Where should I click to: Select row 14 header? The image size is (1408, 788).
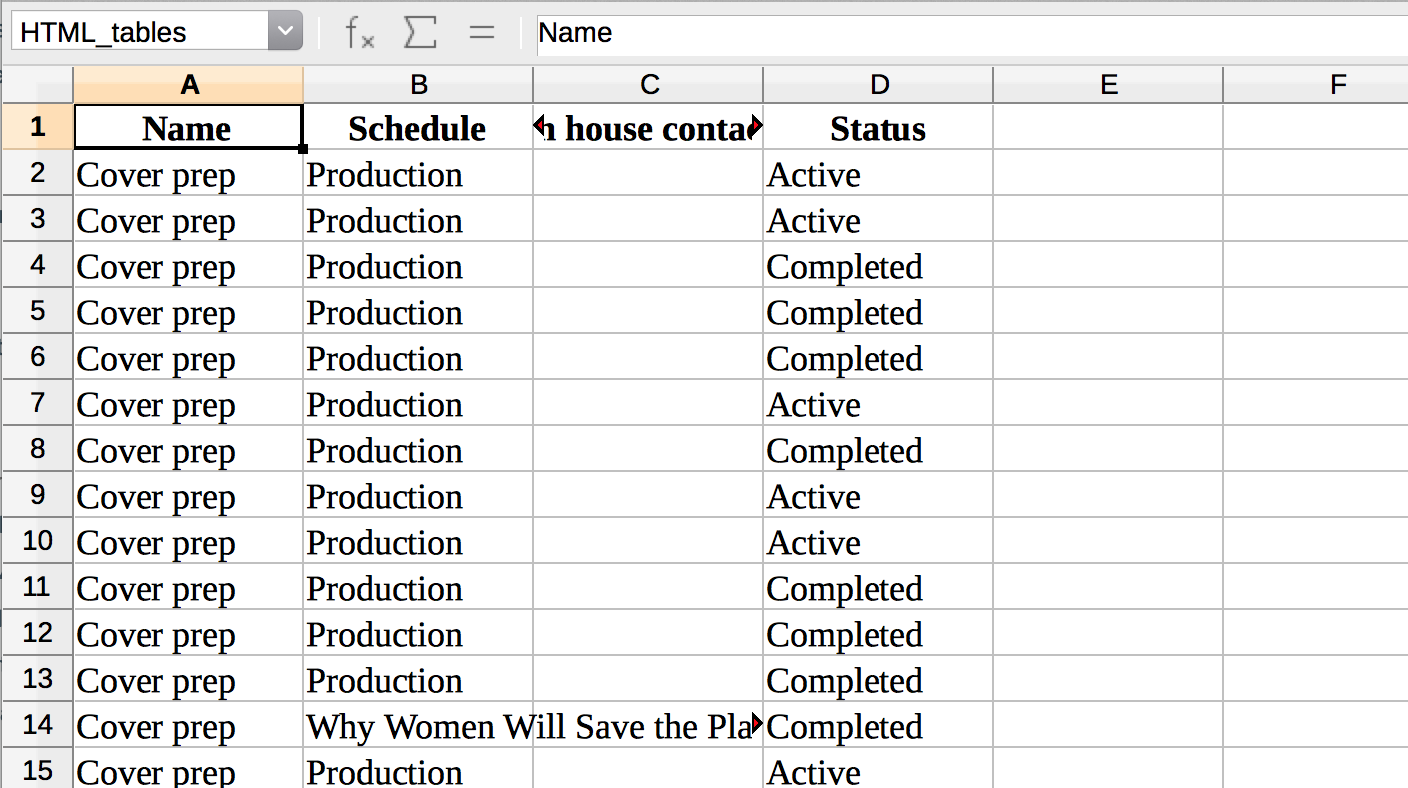click(x=37, y=727)
